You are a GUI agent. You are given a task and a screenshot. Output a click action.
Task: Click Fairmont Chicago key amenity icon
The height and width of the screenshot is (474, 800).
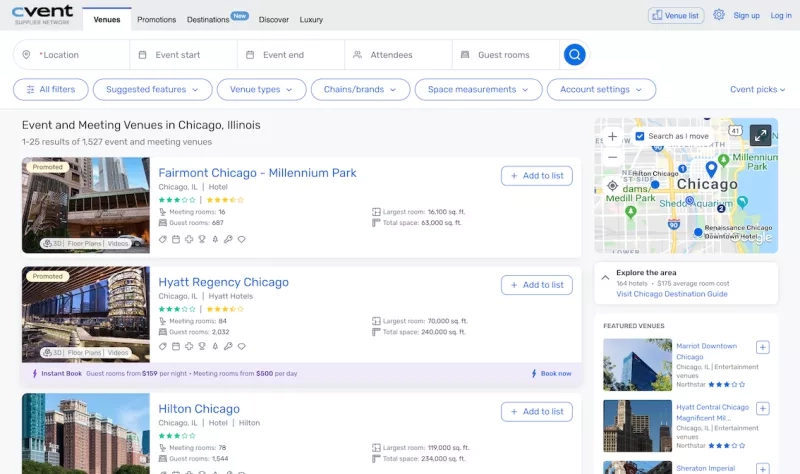tap(228, 239)
